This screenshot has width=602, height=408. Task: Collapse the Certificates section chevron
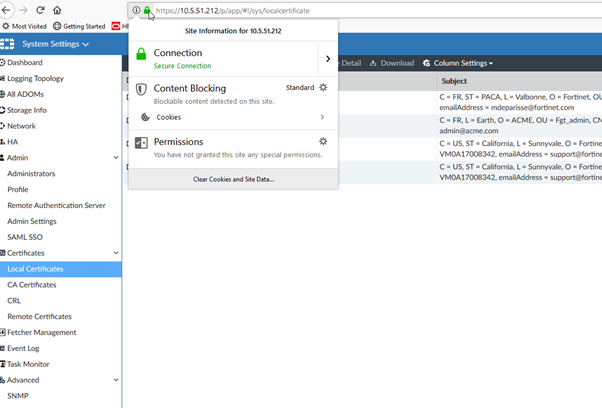pos(116,253)
